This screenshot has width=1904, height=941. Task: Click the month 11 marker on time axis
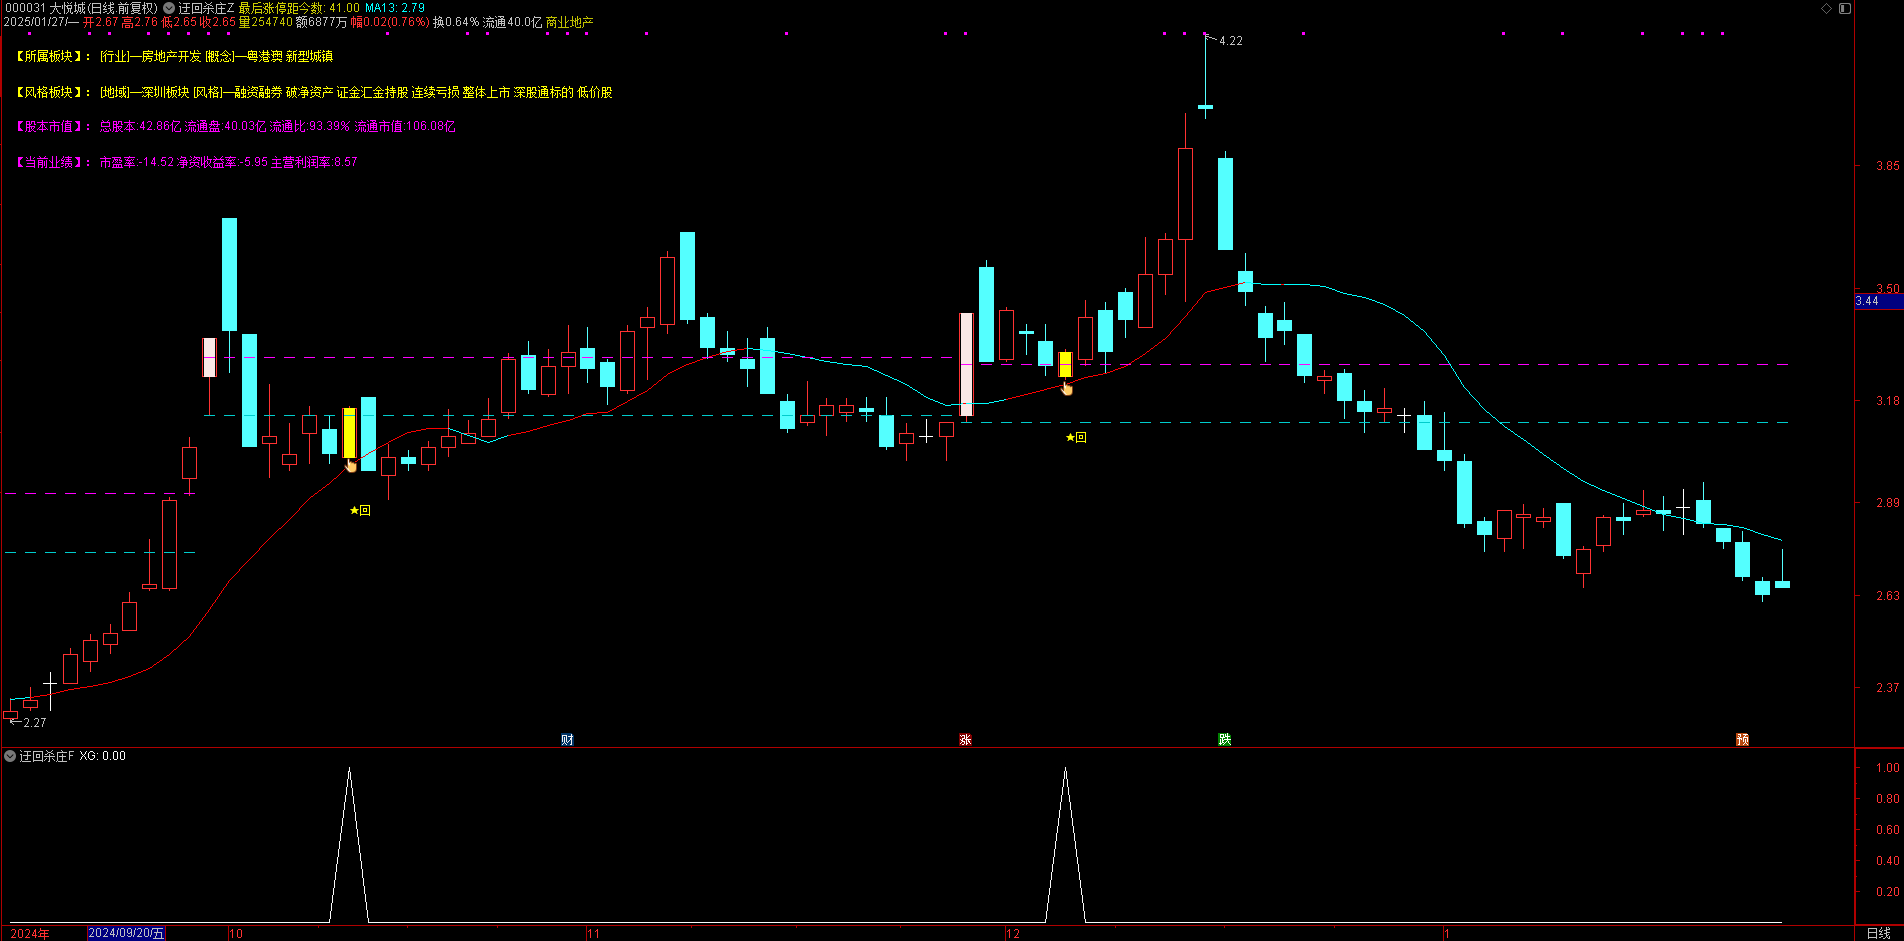(593, 934)
